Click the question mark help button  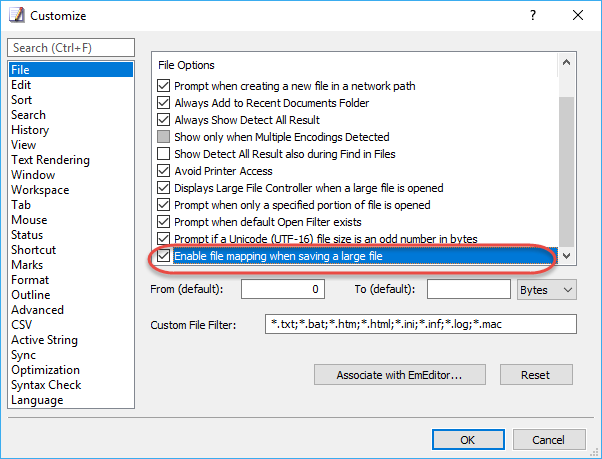click(533, 15)
